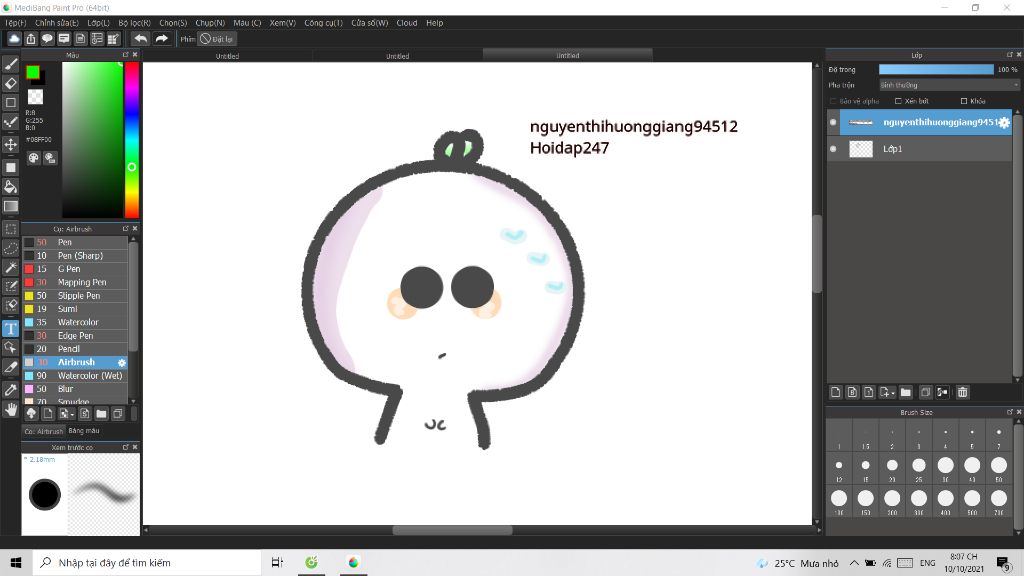Viewport: 1024px width, 576px height.
Task: Hide the Lớp1 layer
Action: tap(833, 149)
